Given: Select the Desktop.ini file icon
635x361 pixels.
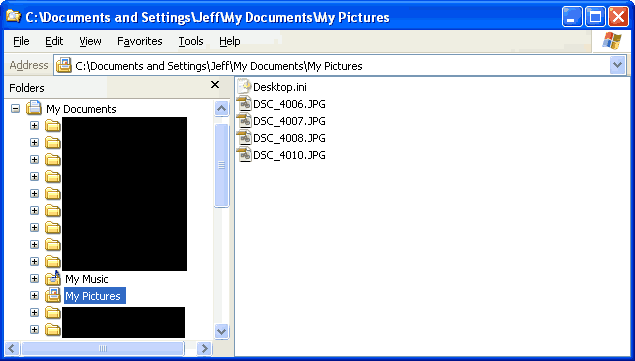Looking at the screenshot, I should (244, 86).
